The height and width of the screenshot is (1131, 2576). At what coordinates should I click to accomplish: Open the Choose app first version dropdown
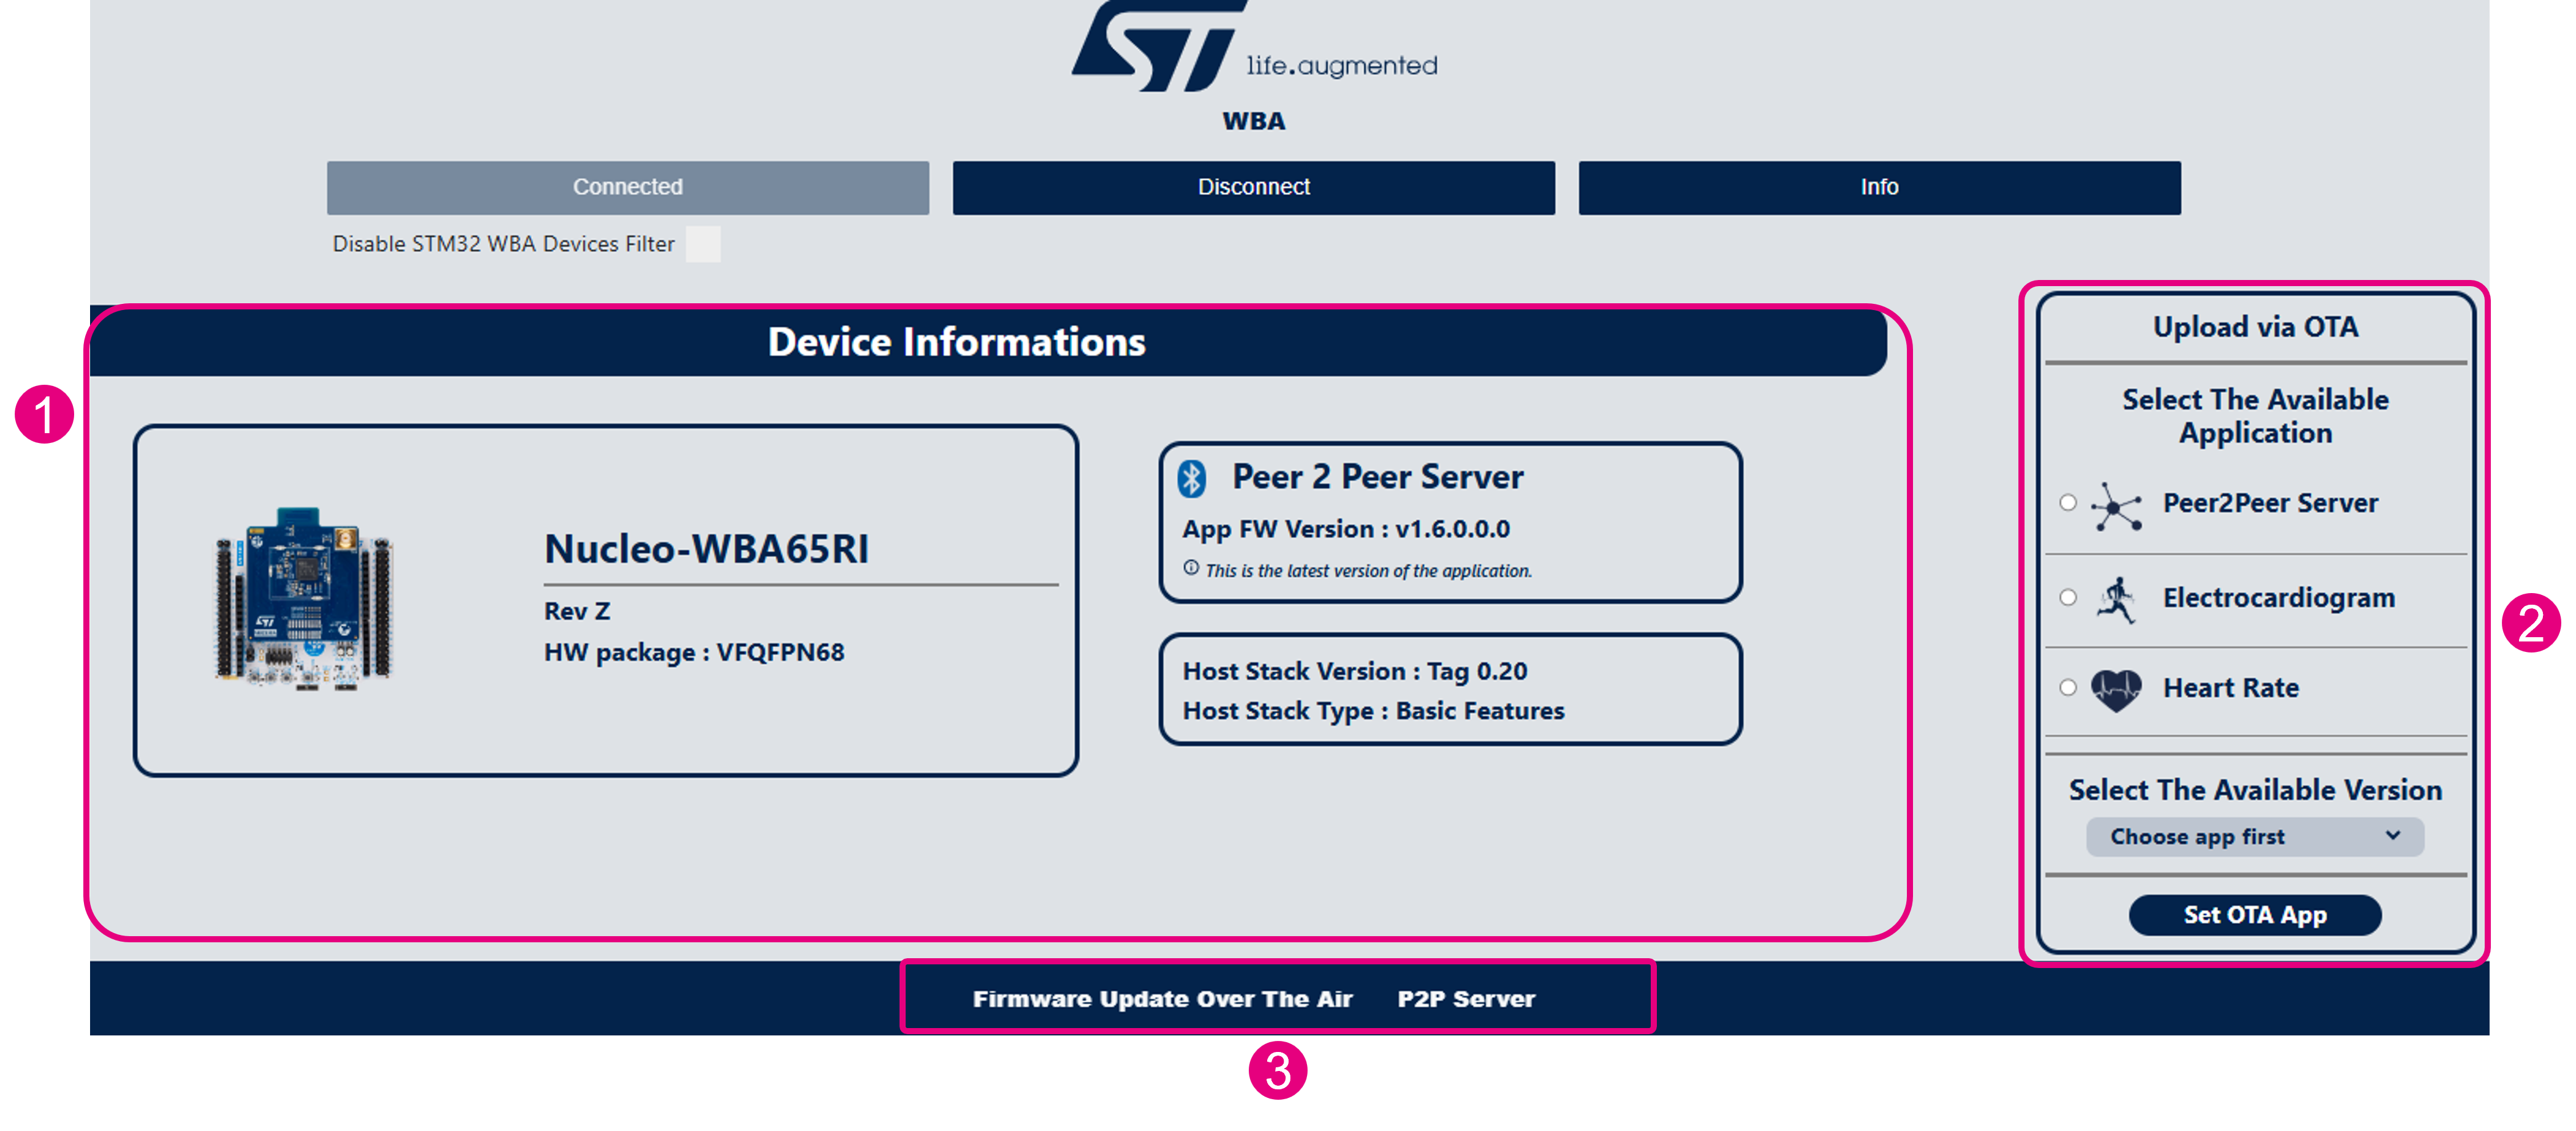coord(2254,837)
